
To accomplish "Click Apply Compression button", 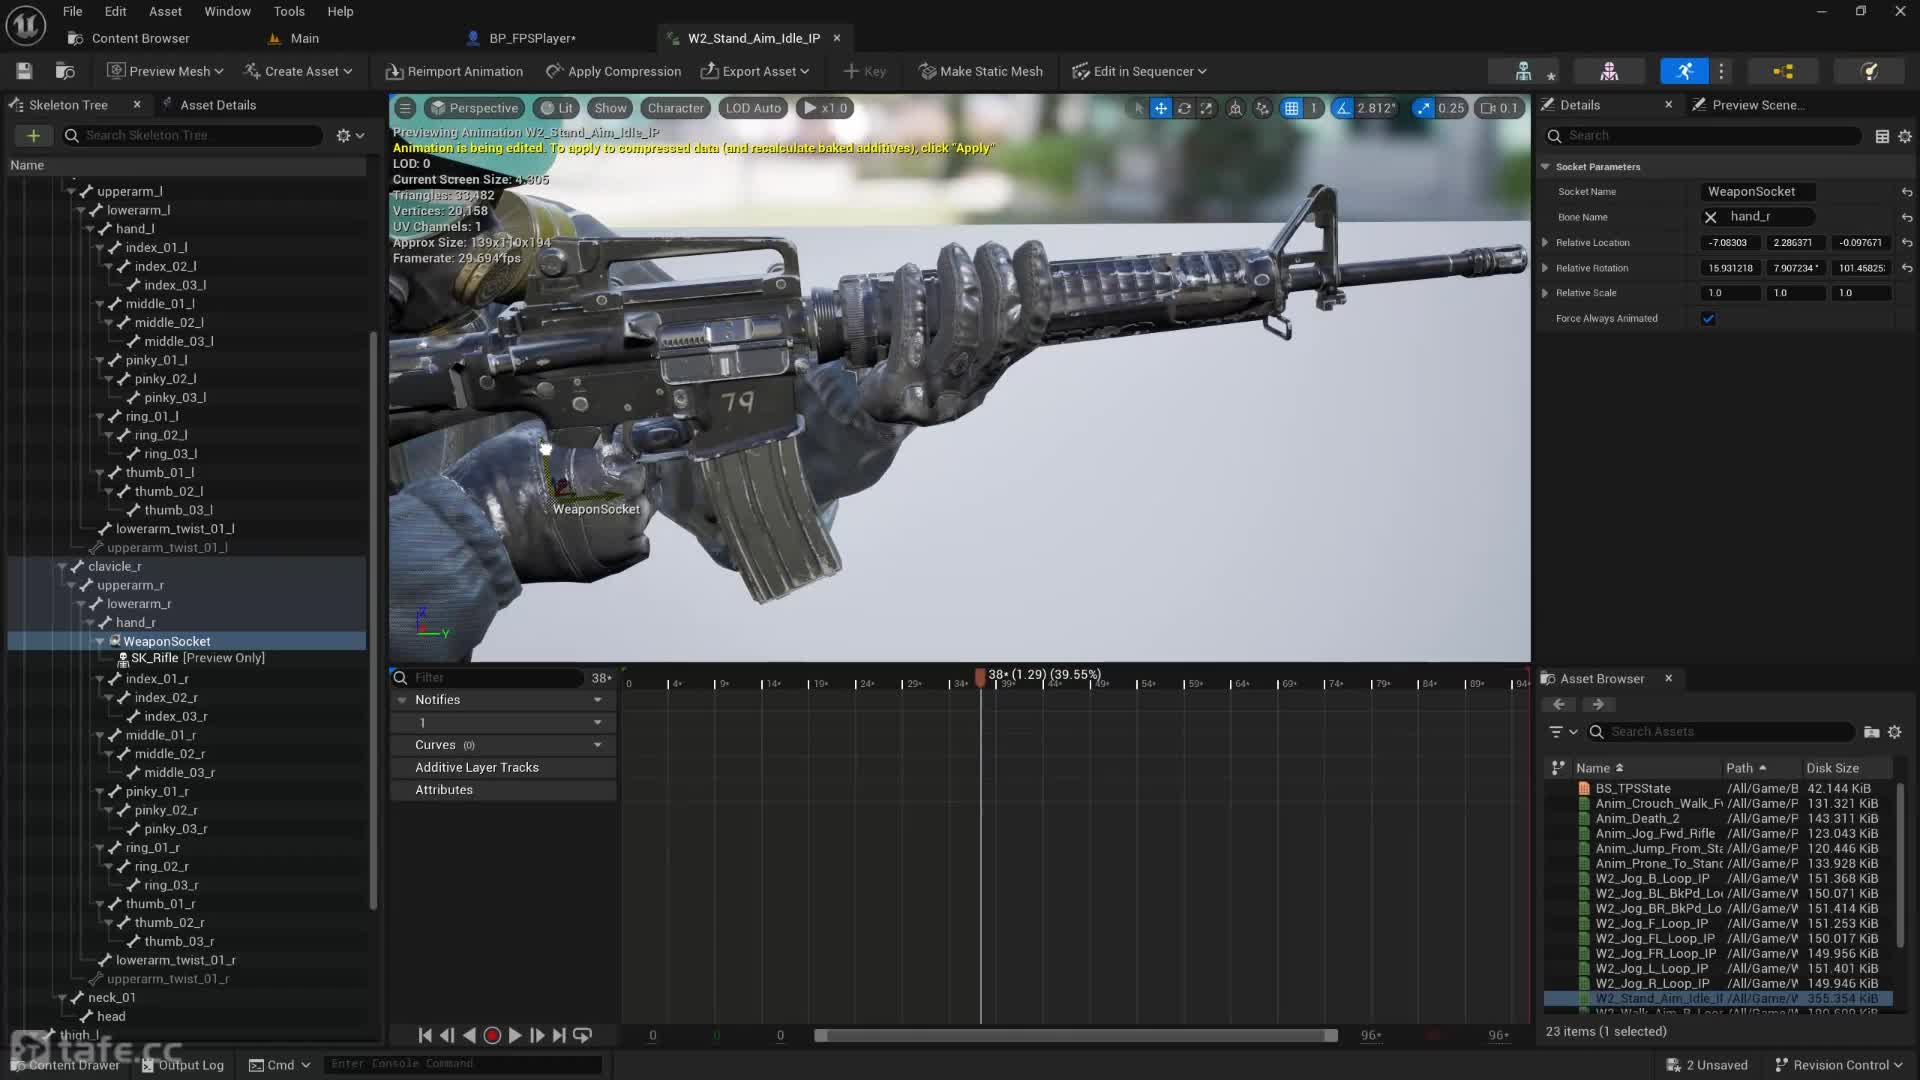I will click(614, 71).
